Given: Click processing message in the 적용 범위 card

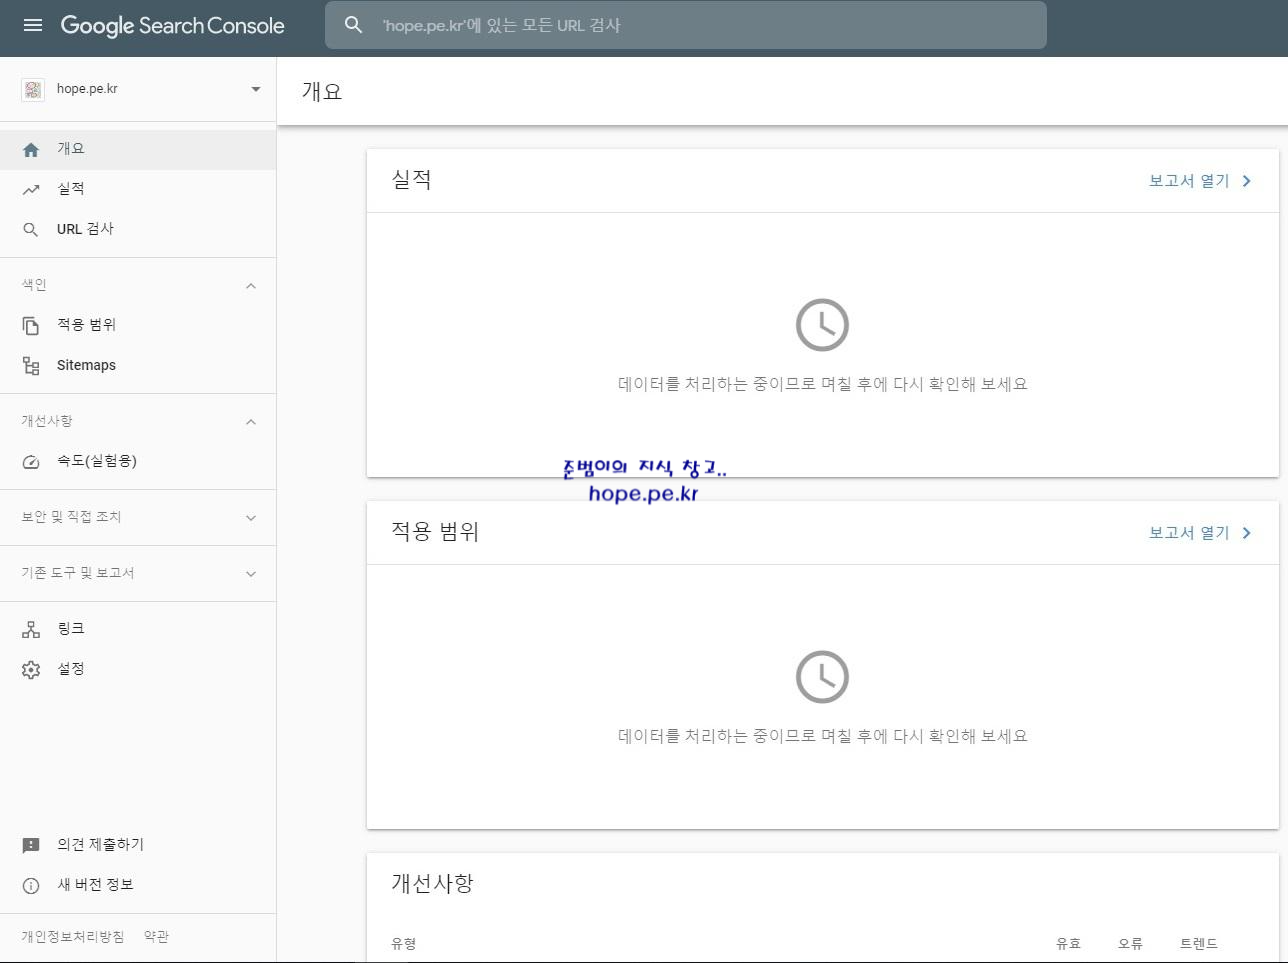Looking at the screenshot, I should coord(822,736).
